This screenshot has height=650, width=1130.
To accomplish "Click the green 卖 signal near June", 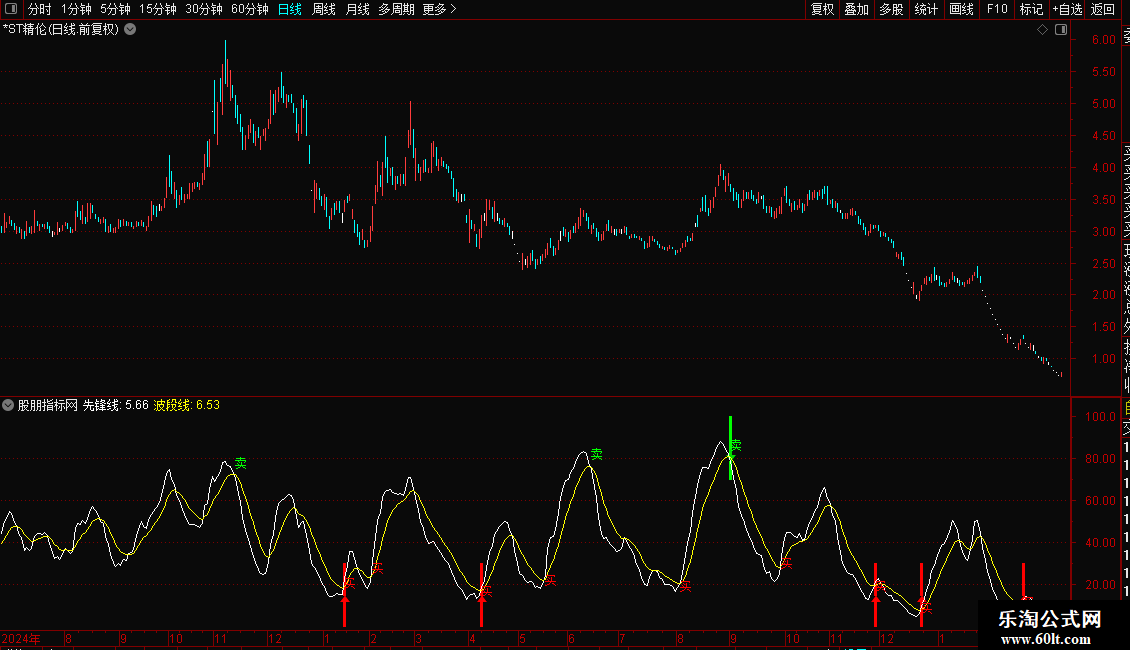I will coord(597,454).
